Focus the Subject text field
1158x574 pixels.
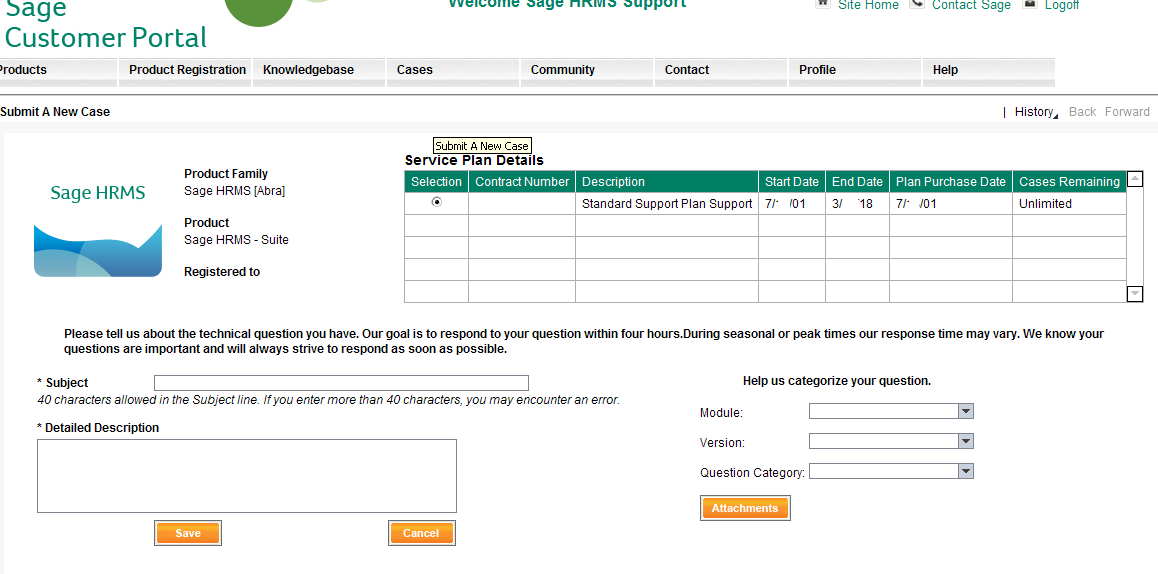(x=341, y=383)
